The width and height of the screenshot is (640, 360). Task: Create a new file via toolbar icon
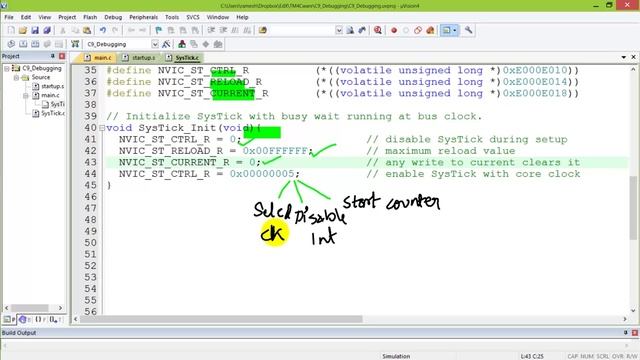tap(11, 30)
